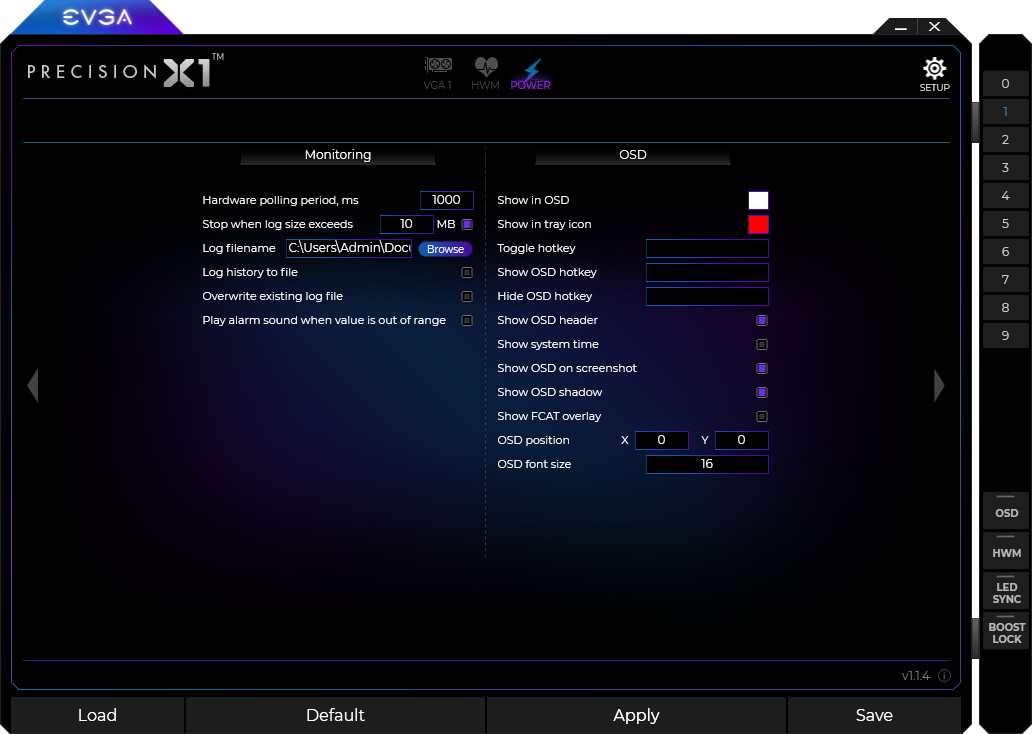Edit the Hardware polling period field

447,200
